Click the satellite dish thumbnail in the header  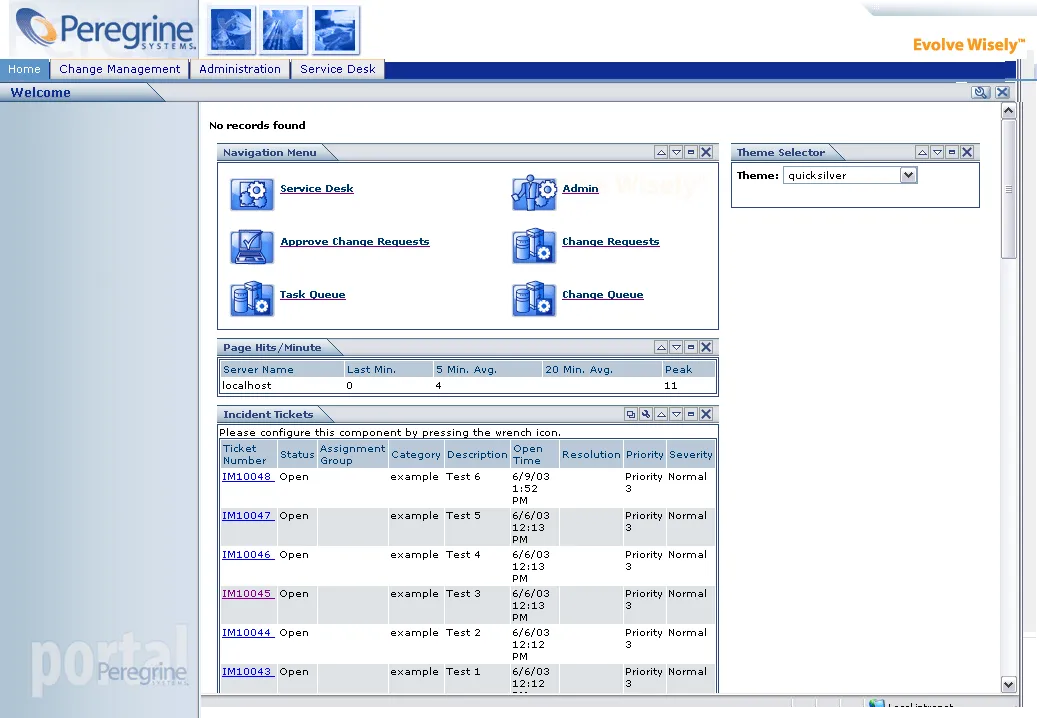pos(231,30)
